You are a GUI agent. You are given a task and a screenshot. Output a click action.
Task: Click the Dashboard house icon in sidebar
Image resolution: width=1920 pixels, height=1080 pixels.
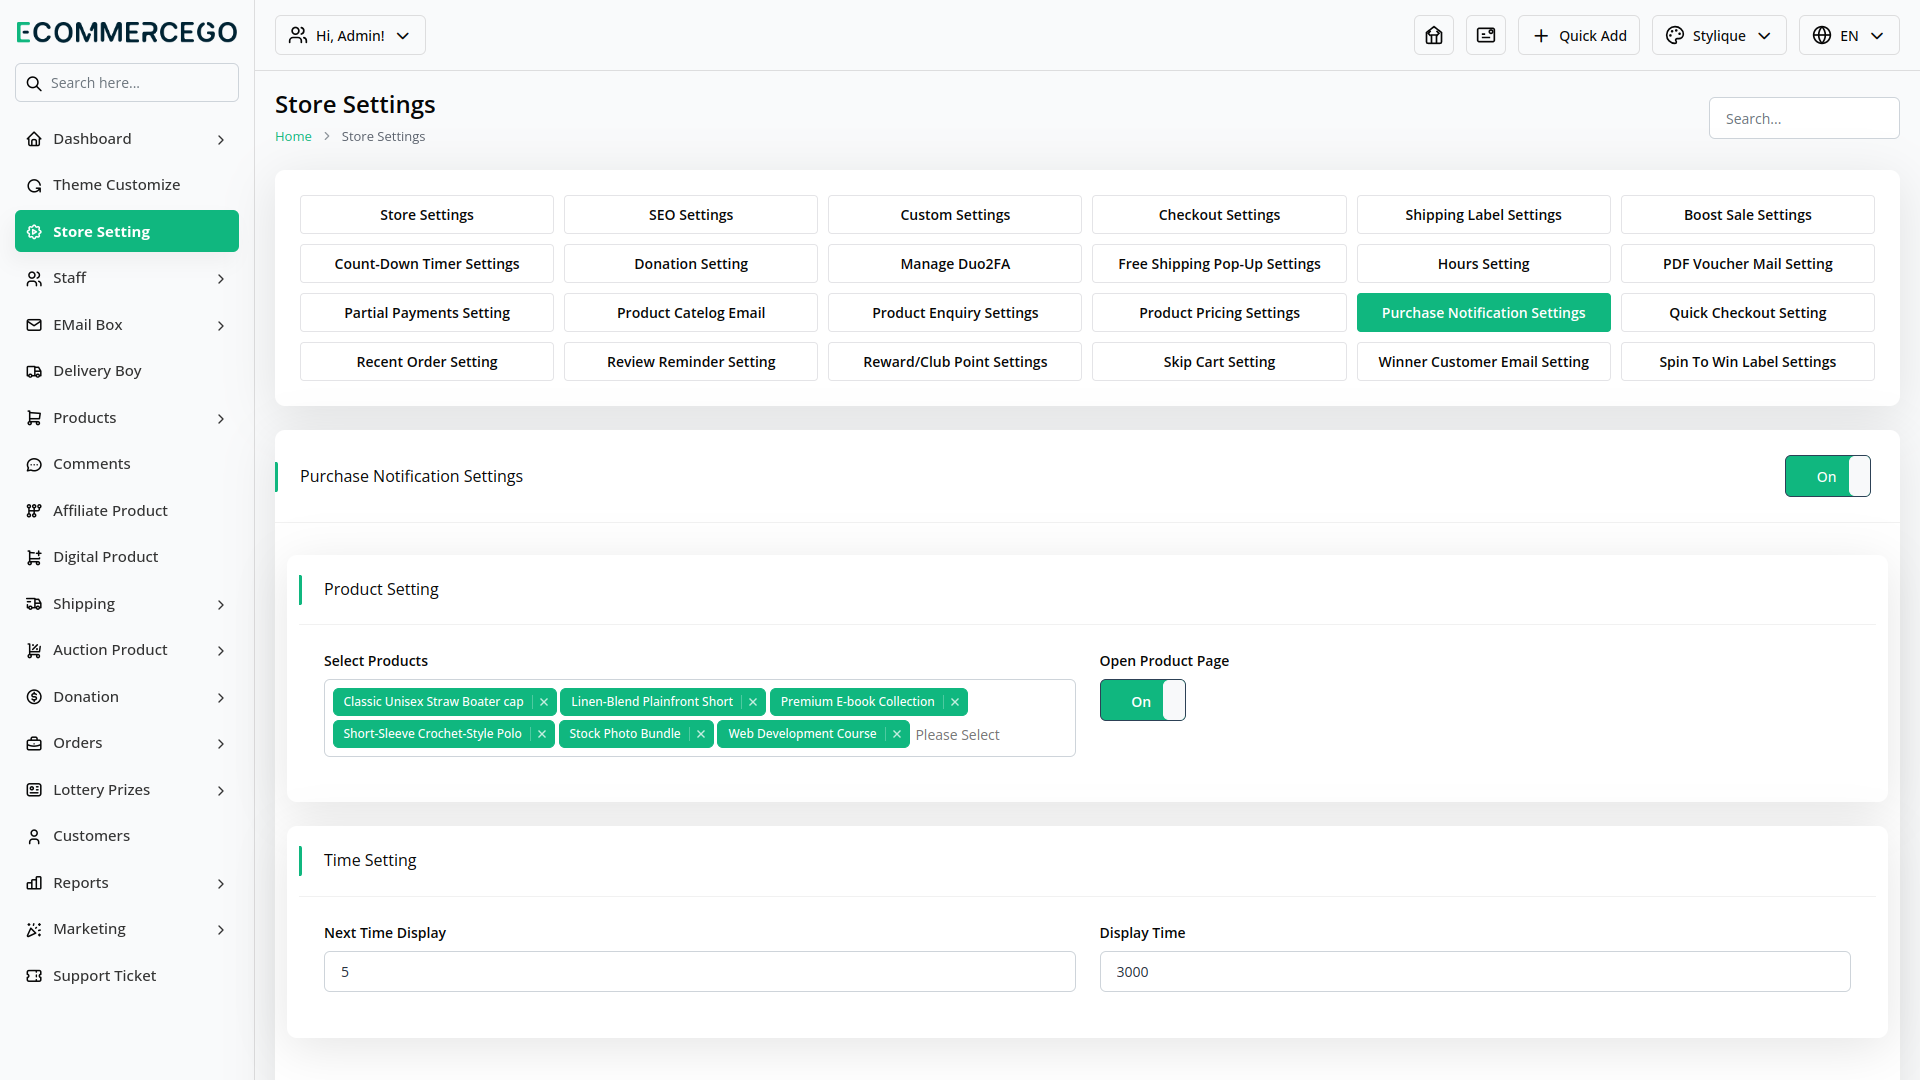(34, 139)
